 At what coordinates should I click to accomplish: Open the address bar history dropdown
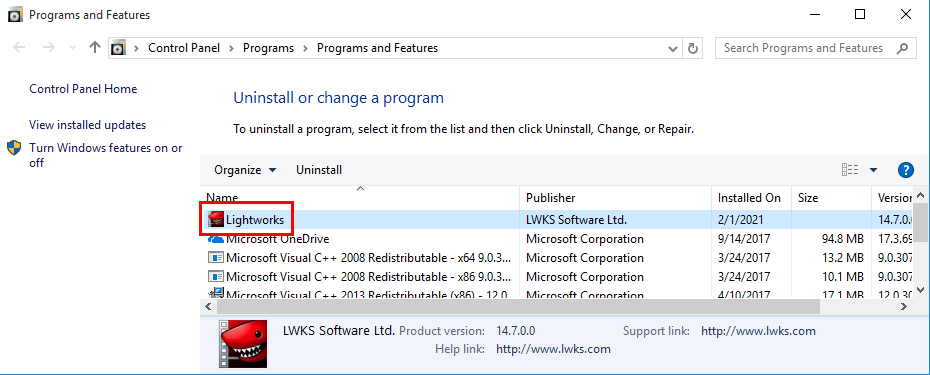(673, 48)
